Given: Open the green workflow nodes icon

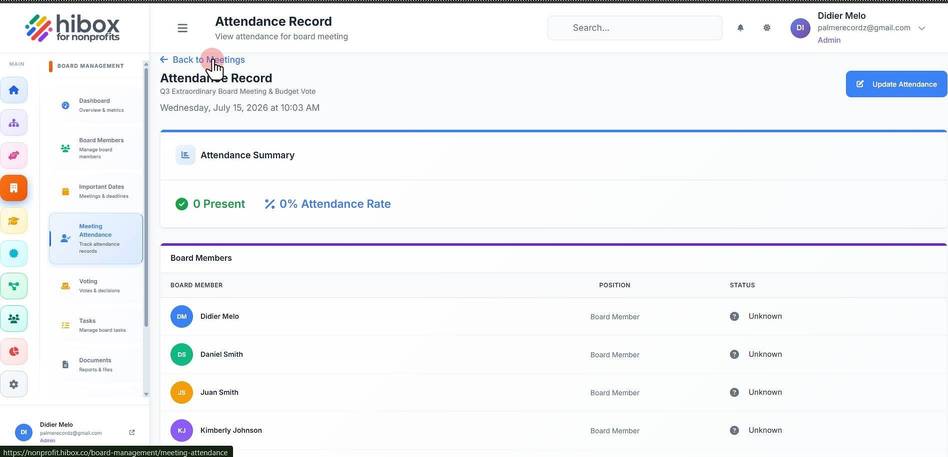Looking at the screenshot, I should click(x=14, y=286).
